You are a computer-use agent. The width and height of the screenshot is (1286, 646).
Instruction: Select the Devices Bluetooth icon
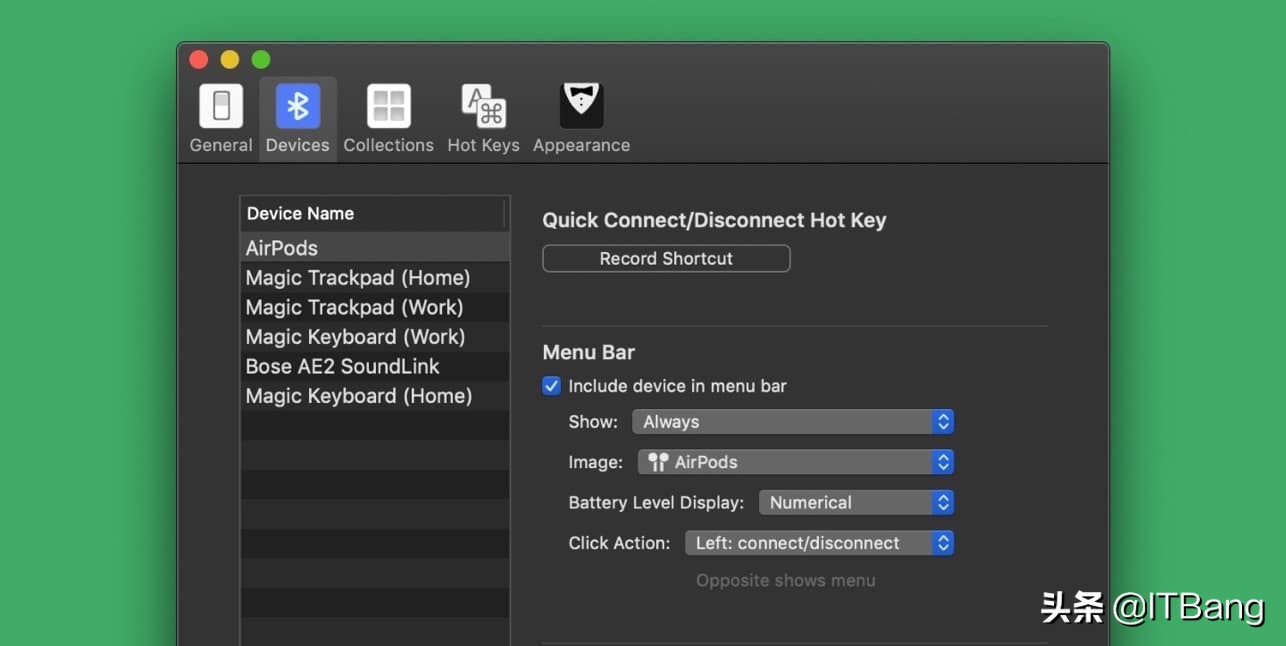(298, 107)
